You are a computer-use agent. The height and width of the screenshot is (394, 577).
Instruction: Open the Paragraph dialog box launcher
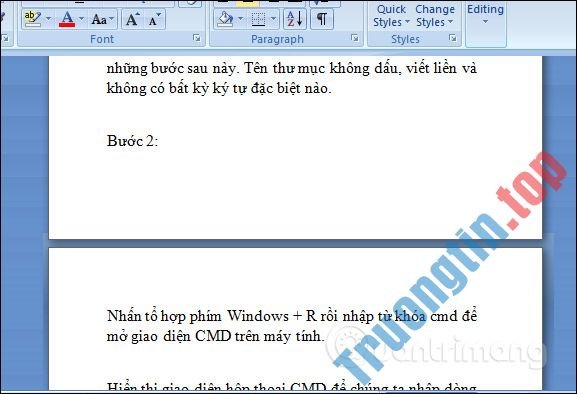[355, 38]
